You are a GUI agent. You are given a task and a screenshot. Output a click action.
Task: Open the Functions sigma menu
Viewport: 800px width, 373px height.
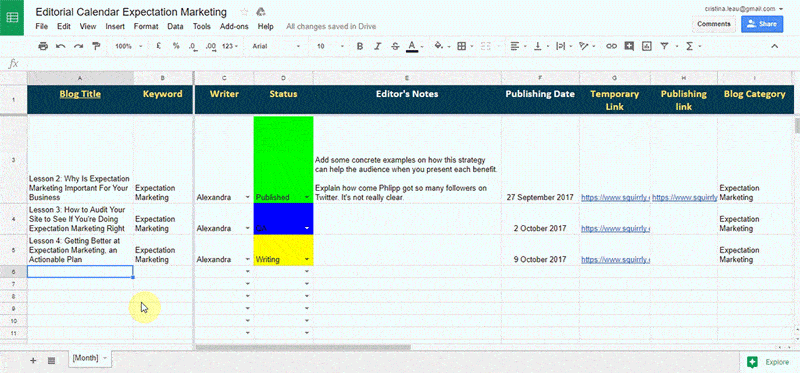[690, 46]
